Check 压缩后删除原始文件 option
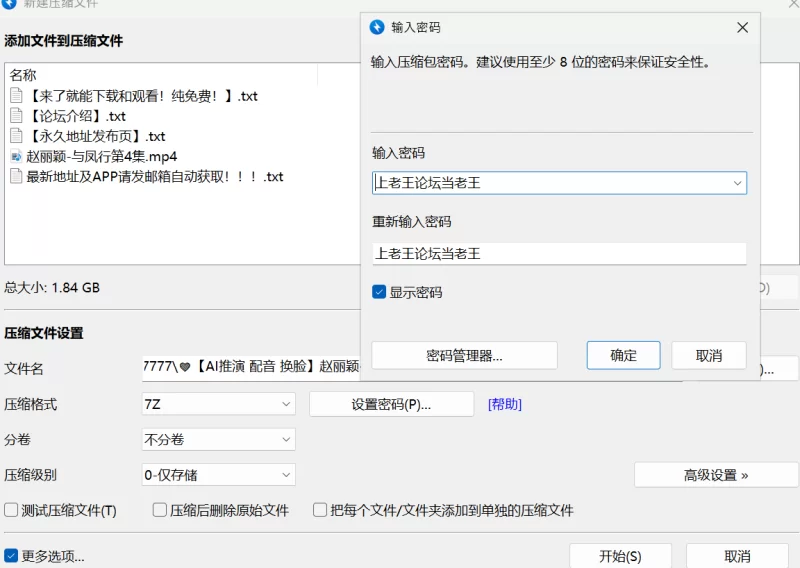 (x=160, y=510)
